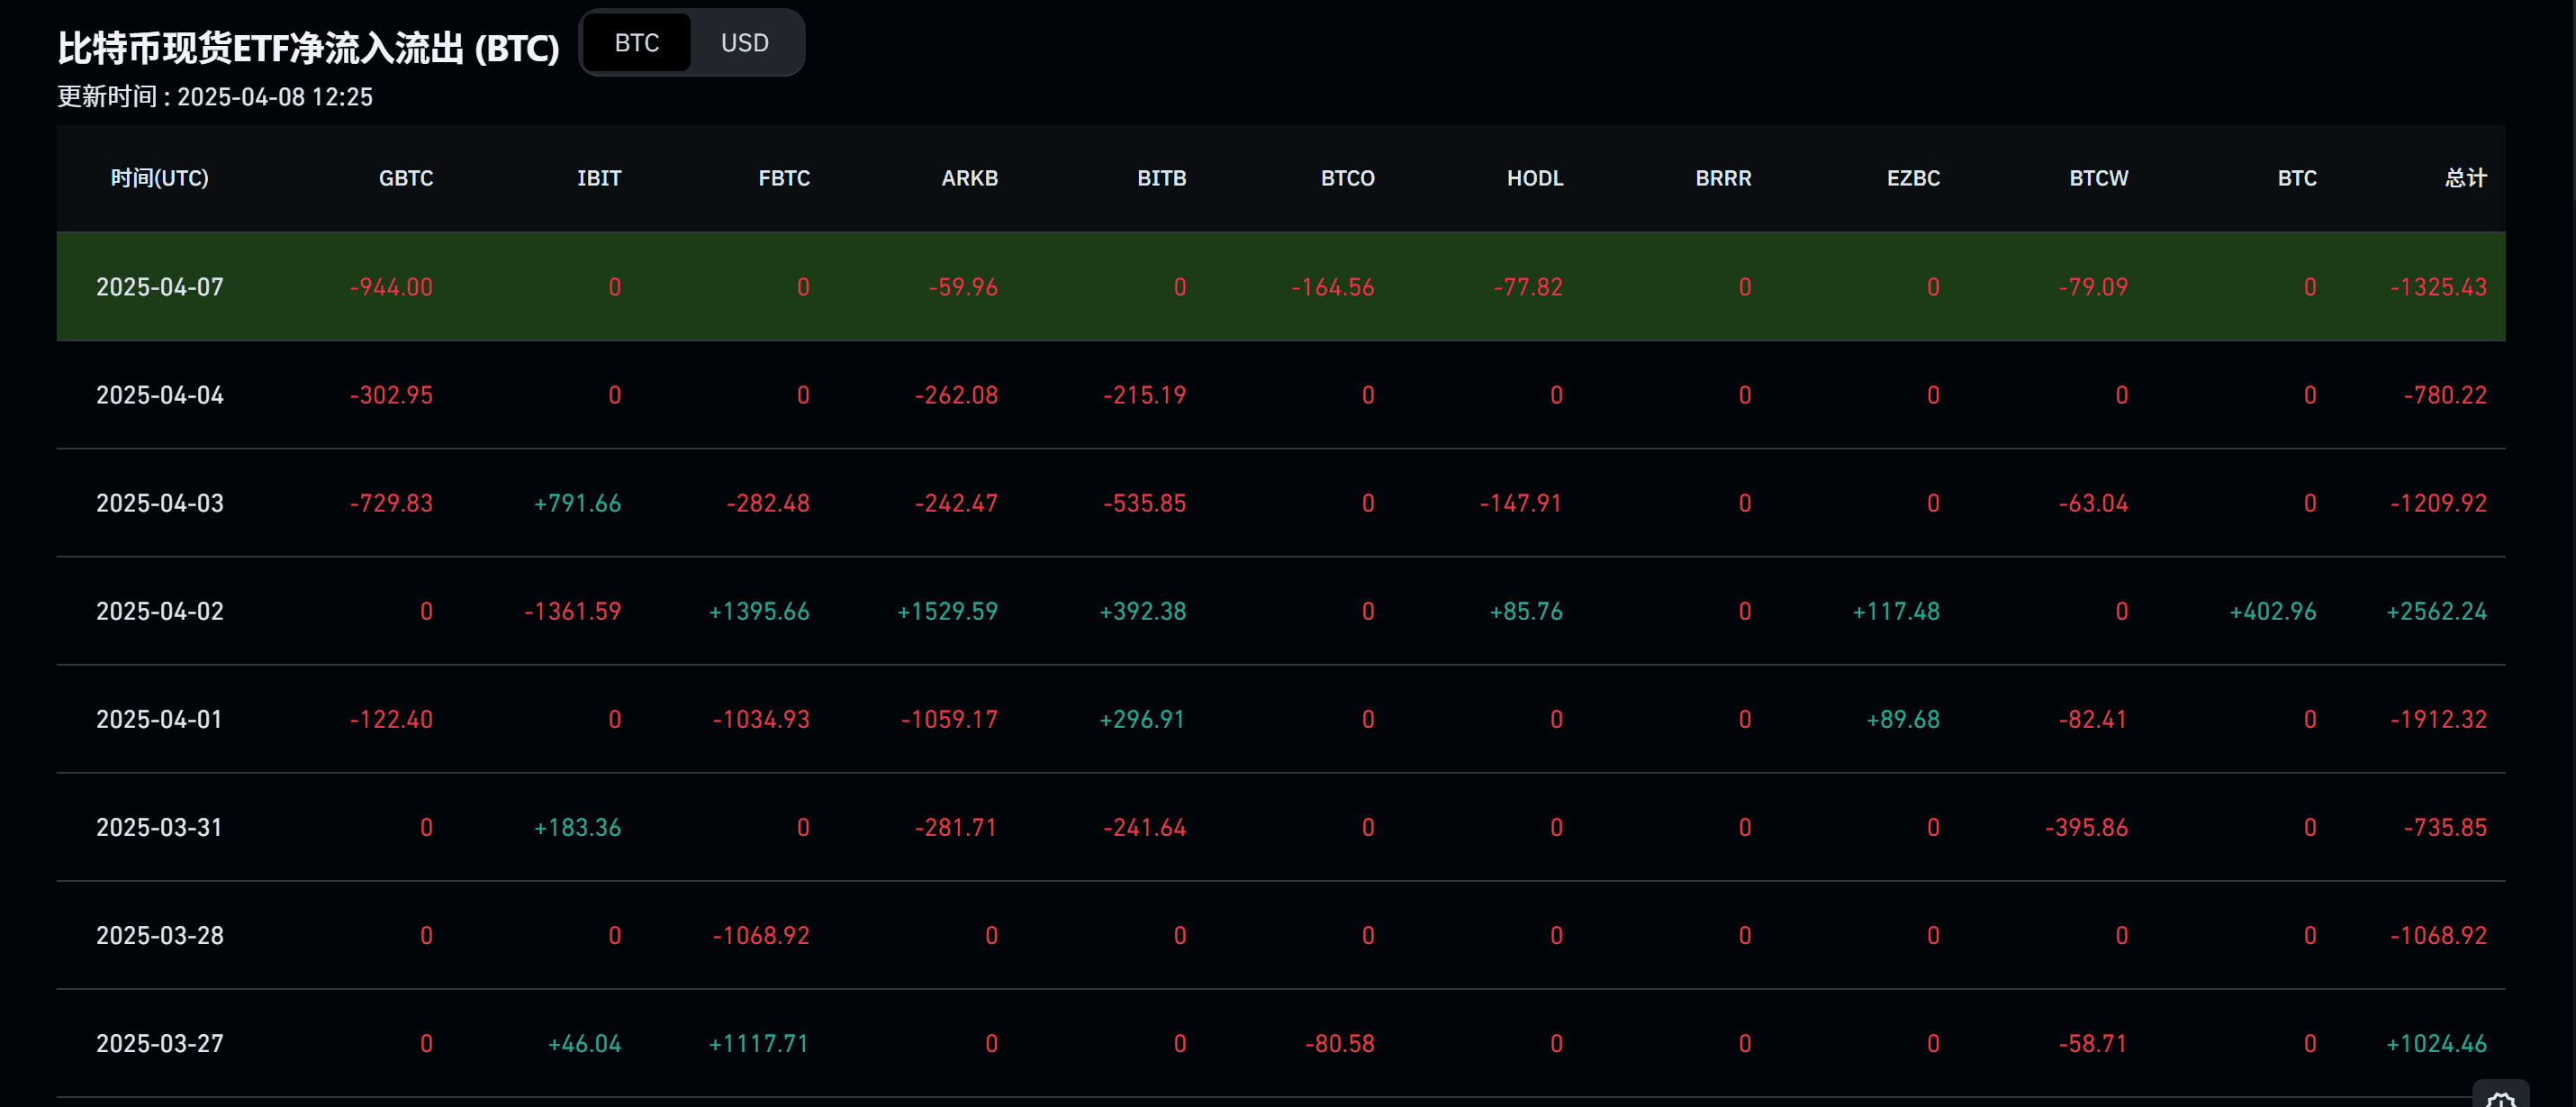This screenshot has height=1107, width=2576.
Task: Click the FBTC column header
Action: tap(783, 178)
